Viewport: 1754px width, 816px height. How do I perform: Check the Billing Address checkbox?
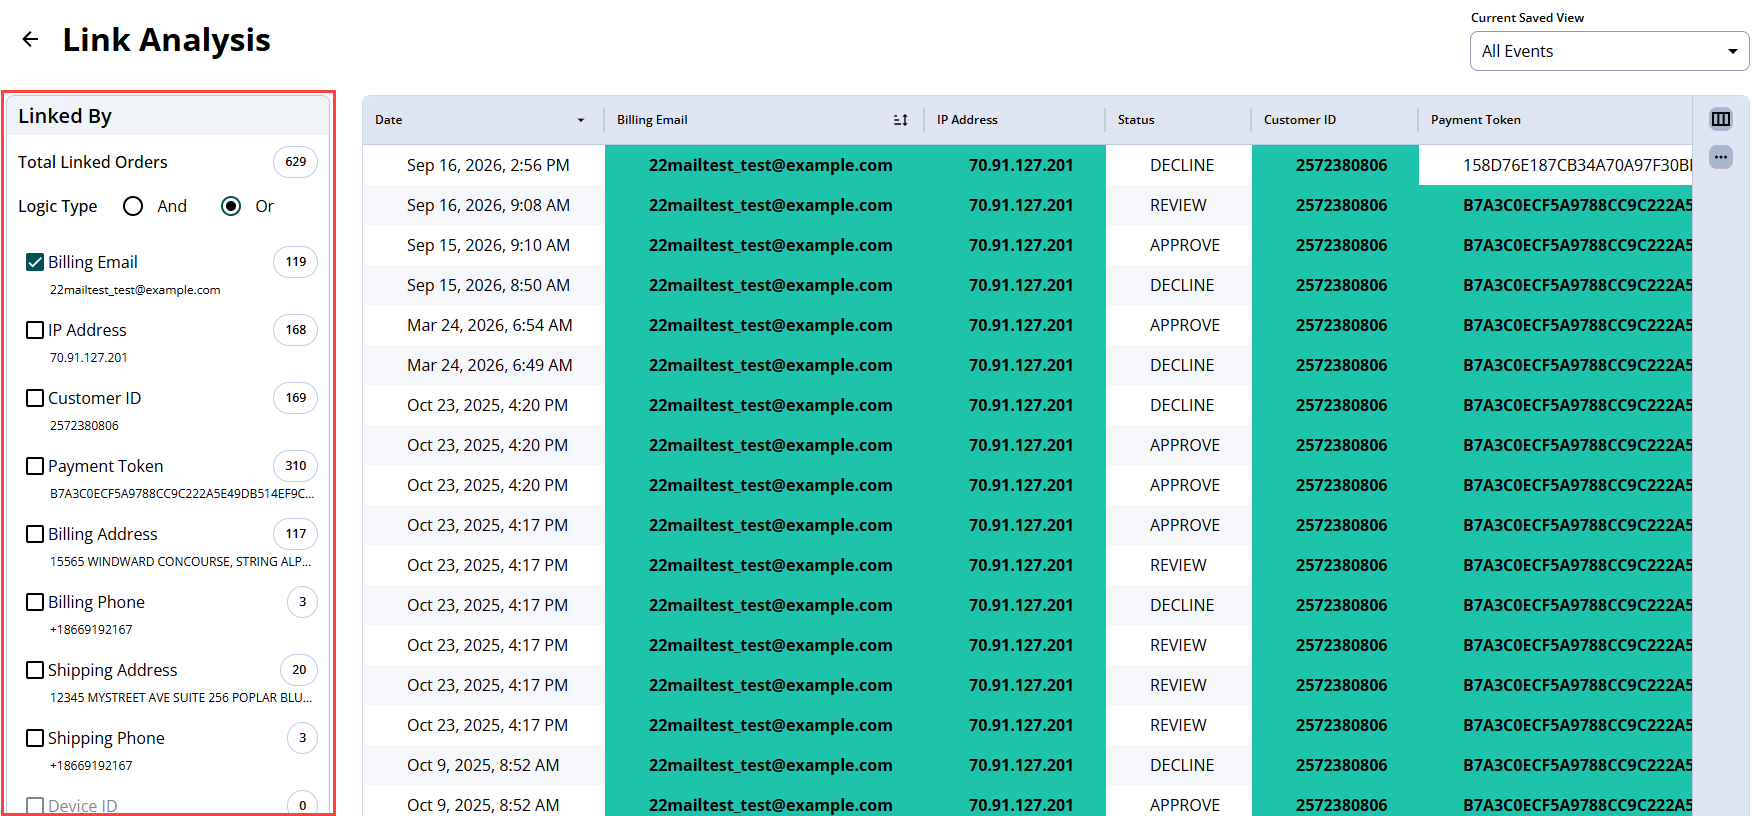coord(35,534)
